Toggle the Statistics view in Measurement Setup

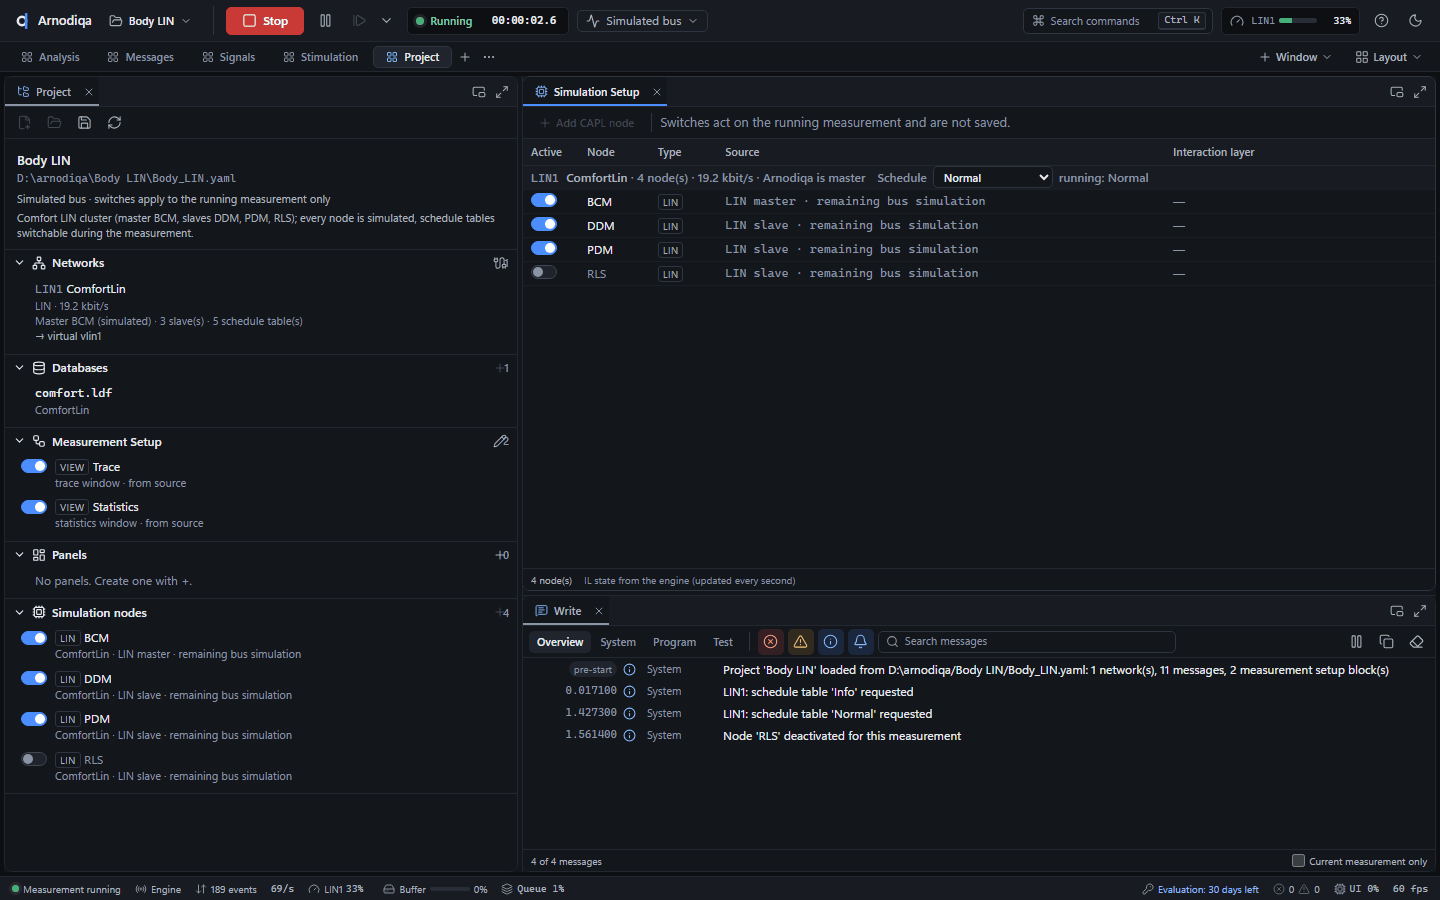point(34,506)
